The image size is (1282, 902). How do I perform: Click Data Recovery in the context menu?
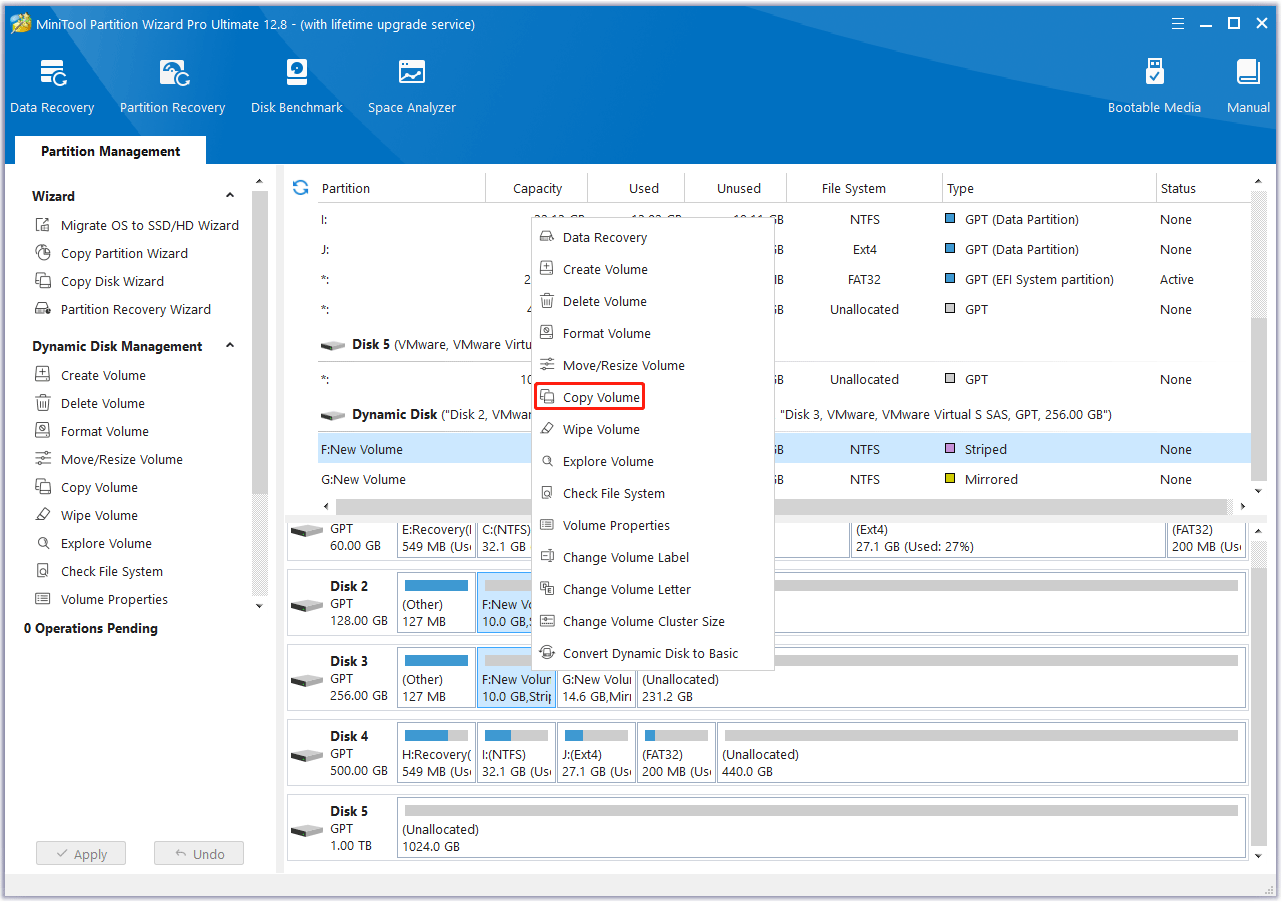point(653,237)
